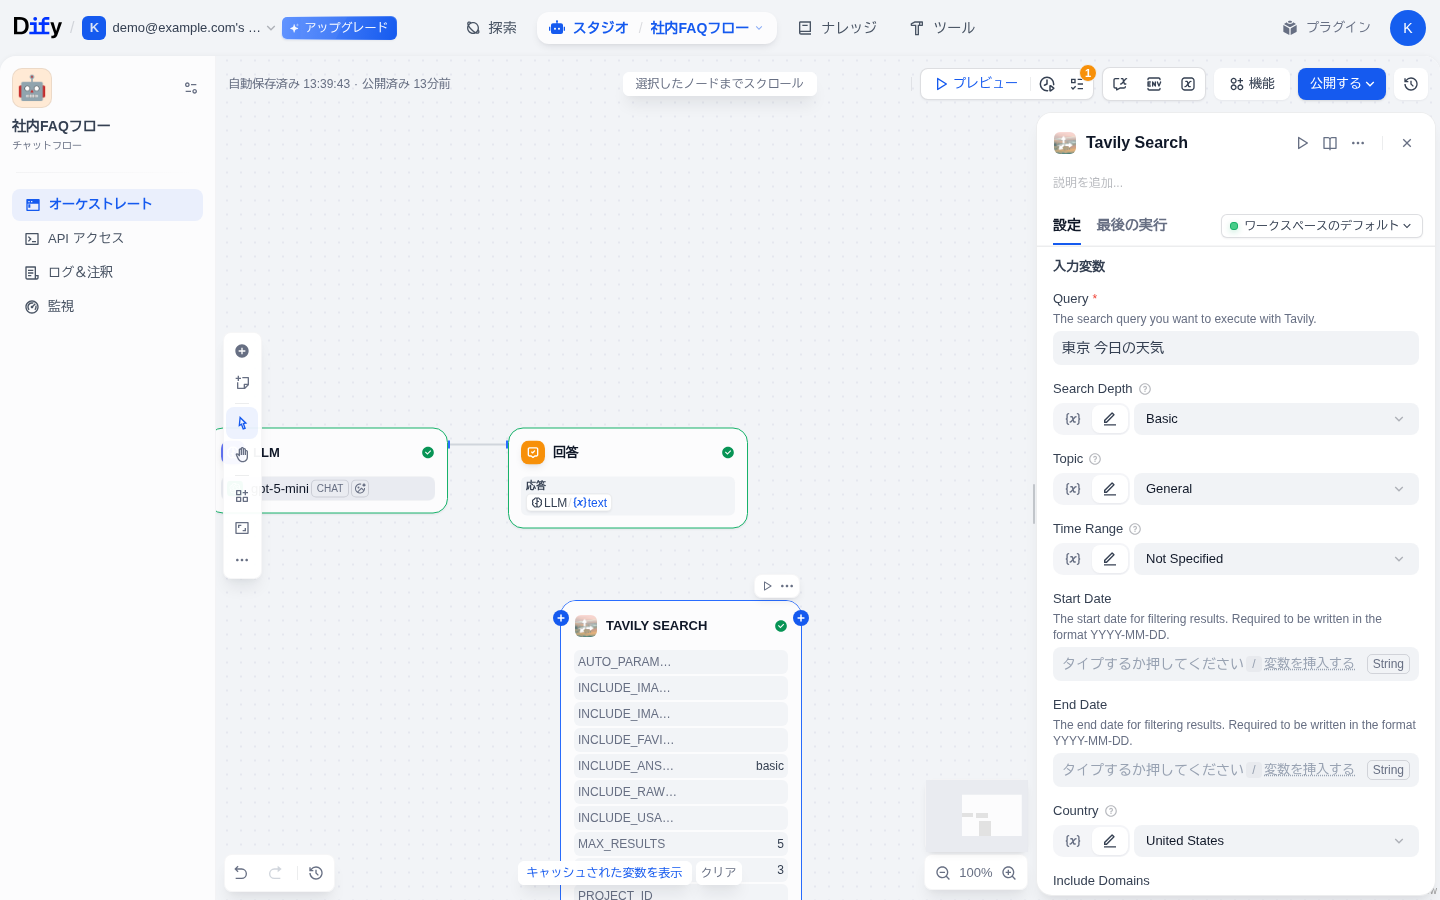Switch Search Depth to variable mode

click(x=1073, y=419)
